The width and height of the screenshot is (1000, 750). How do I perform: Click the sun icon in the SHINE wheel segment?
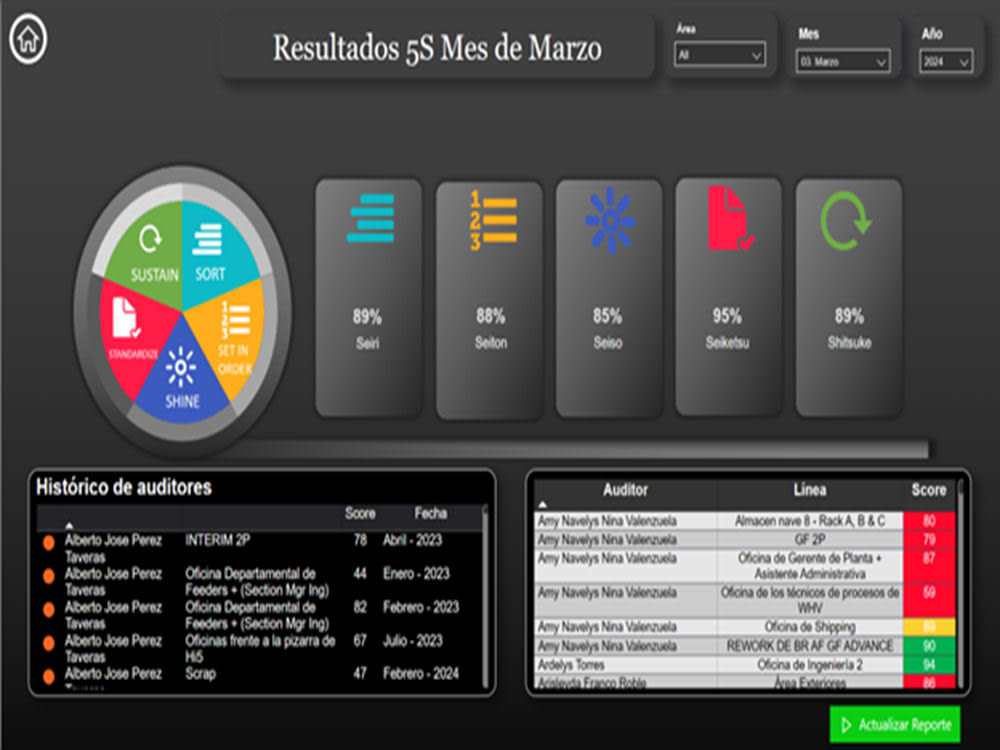point(180,368)
